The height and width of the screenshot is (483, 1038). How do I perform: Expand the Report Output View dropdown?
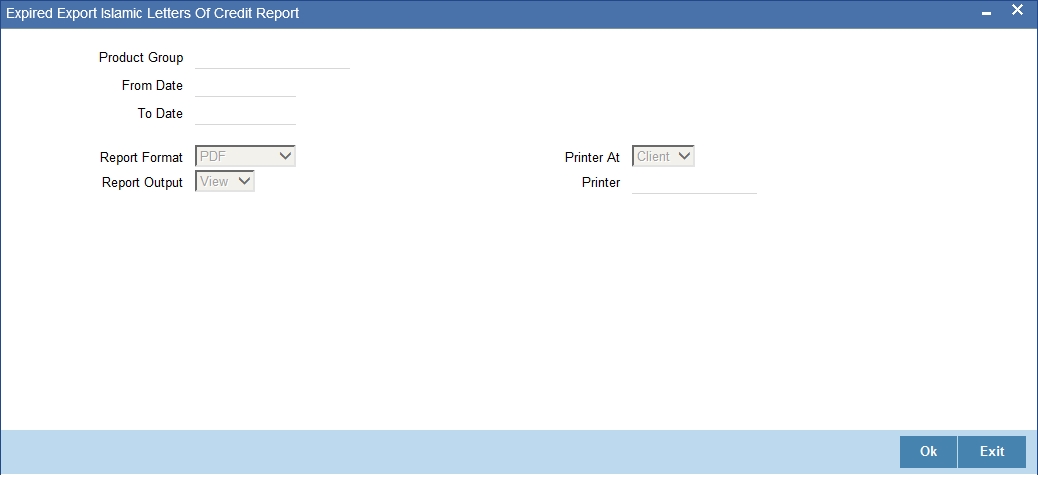pyautogui.click(x=225, y=181)
